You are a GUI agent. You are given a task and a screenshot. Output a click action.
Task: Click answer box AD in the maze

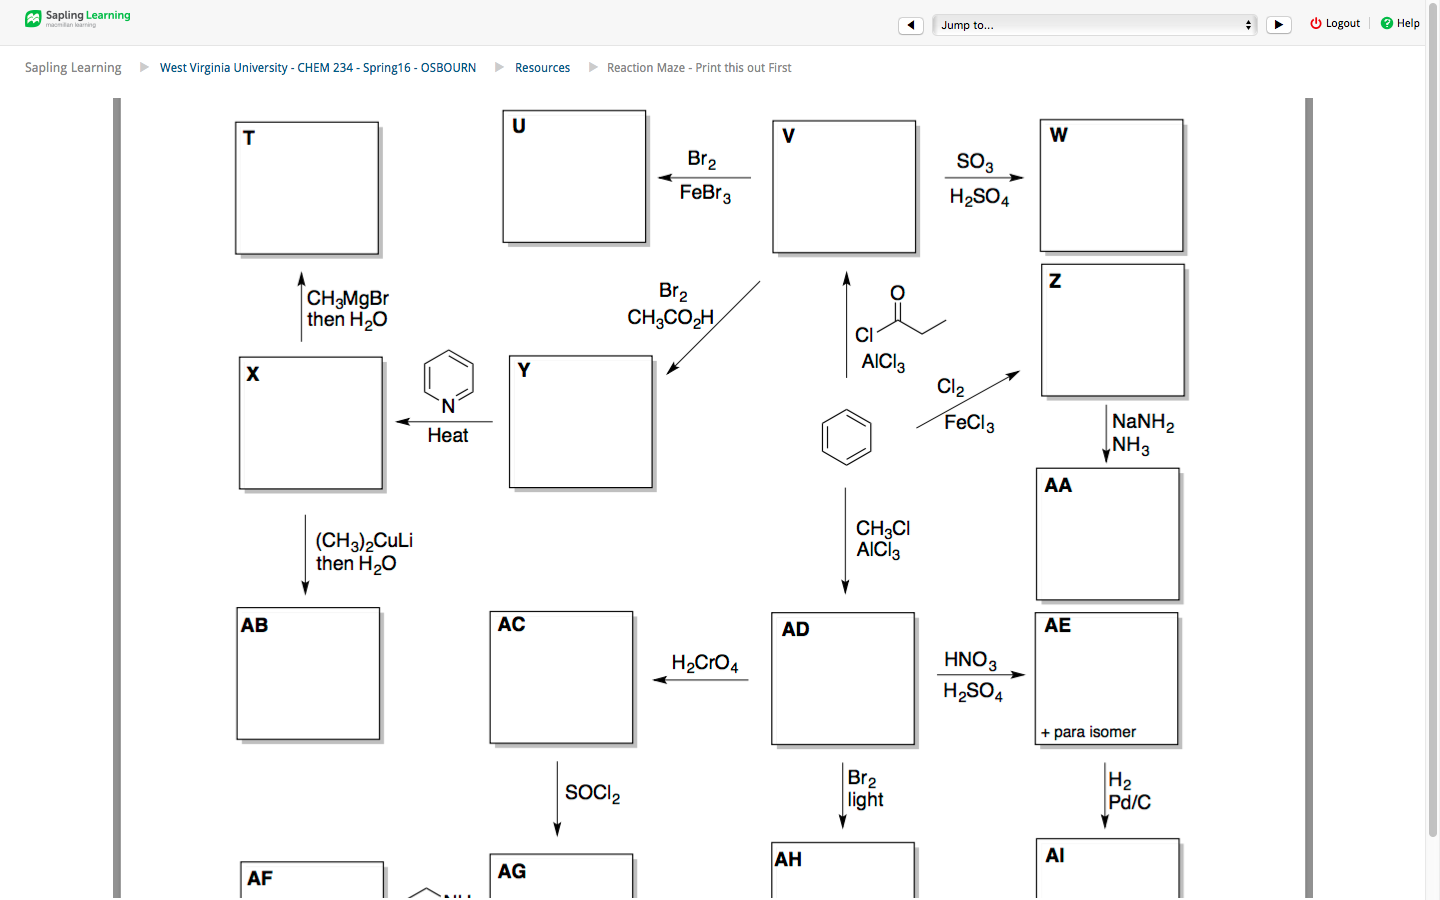(843, 678)
